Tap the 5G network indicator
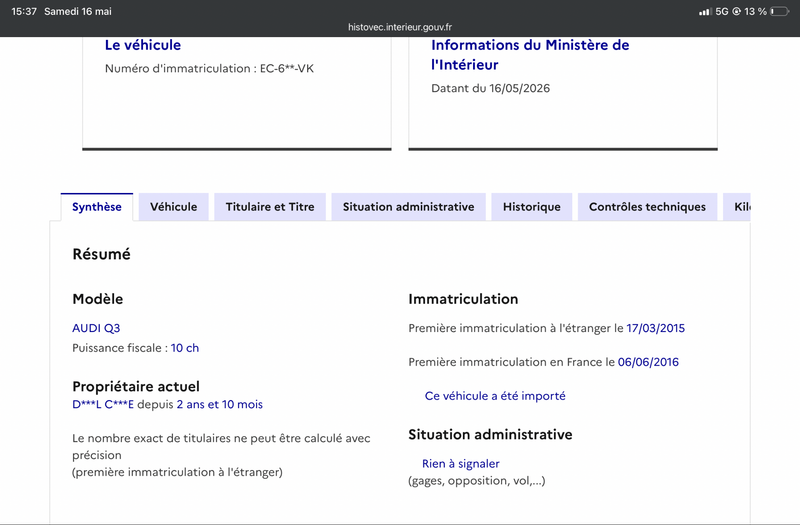Viewport: 800px width, 525px height. click(722, 11)
